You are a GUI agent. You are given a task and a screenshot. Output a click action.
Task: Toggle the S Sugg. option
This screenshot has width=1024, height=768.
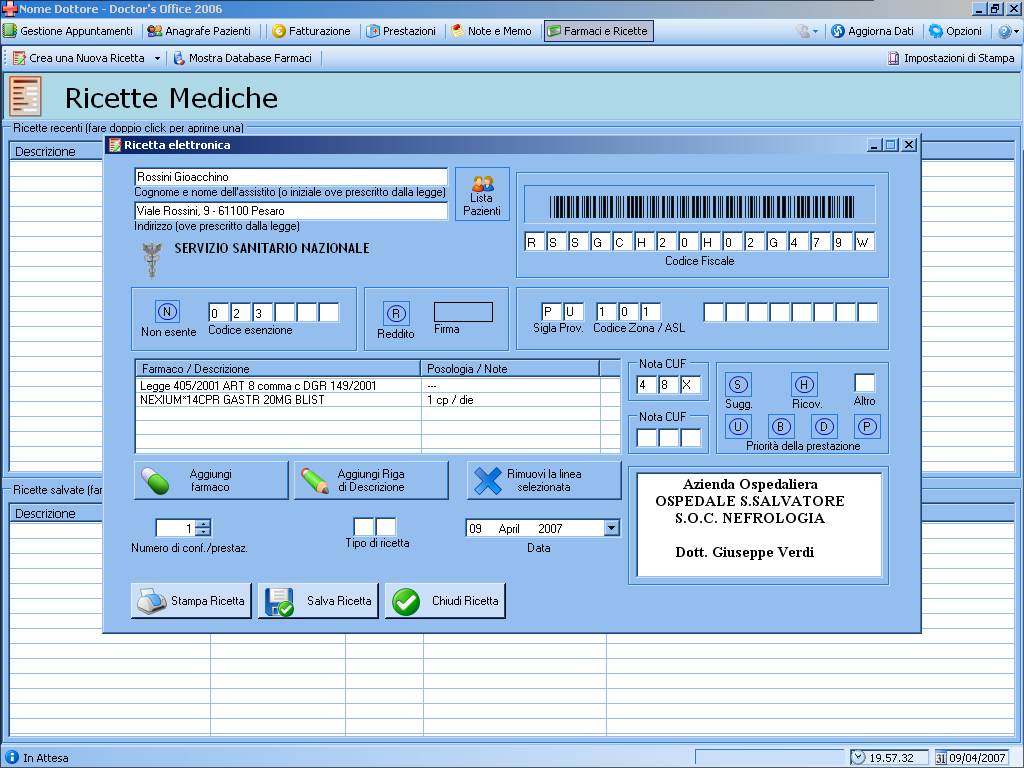[x=738, y=384]
